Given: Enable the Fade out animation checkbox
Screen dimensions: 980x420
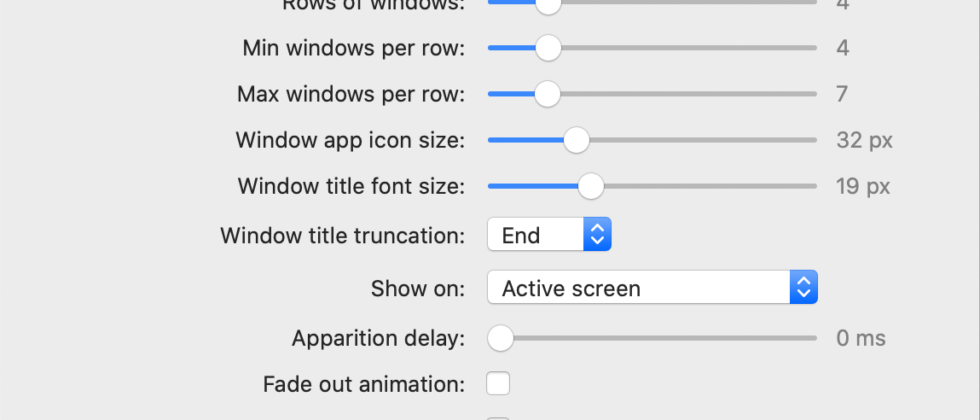Looking at the screenshot, I should [x=498, y=383].
